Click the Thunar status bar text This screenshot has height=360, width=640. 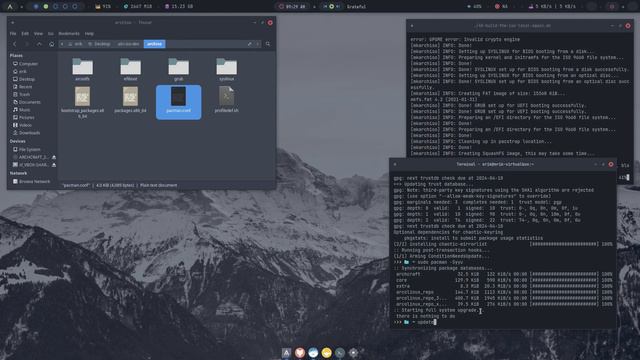pyautogui.click(x=119, y=185)
